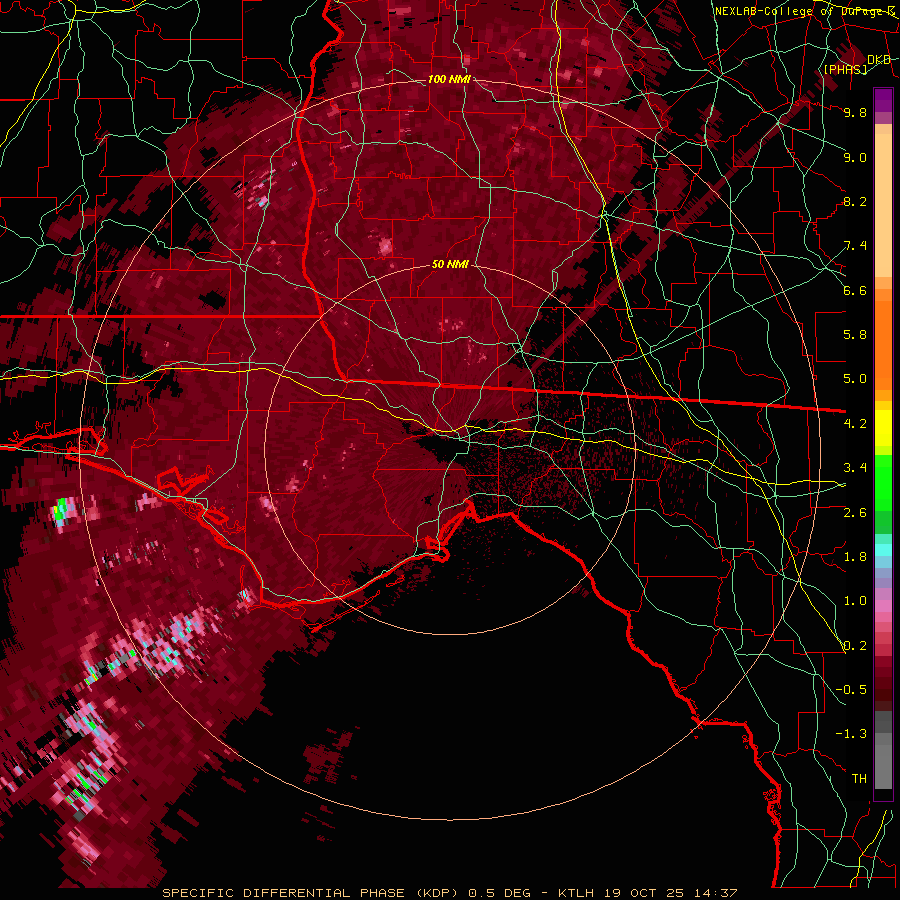Click the 0.2 legend value label
Viewport: 900px width, 900px height.
click(x=855, y=646)
